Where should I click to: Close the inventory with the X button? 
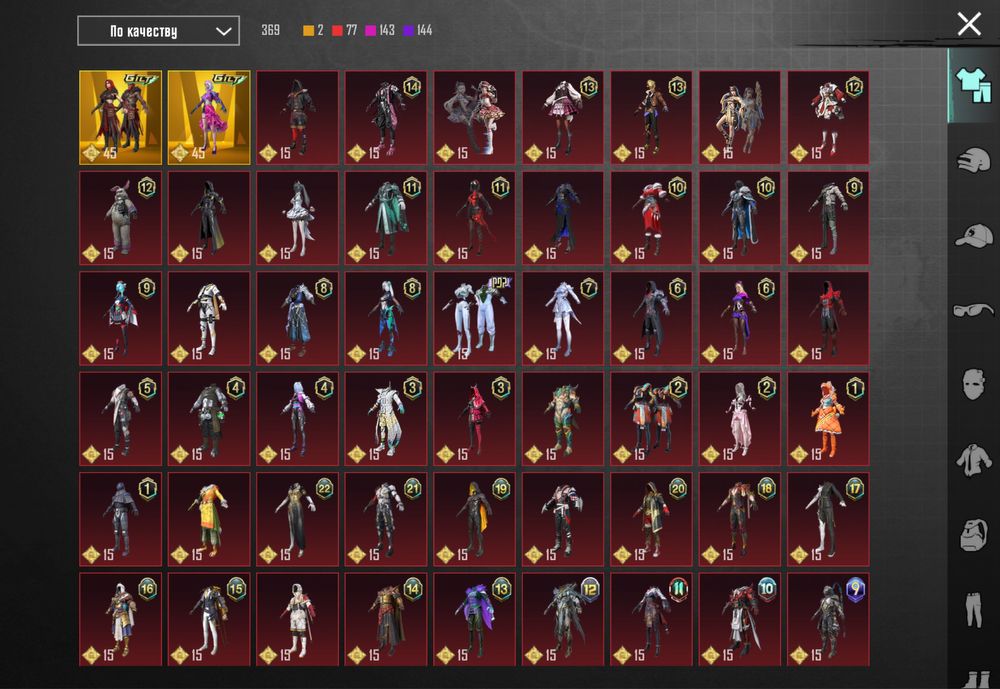pos(969,24)
